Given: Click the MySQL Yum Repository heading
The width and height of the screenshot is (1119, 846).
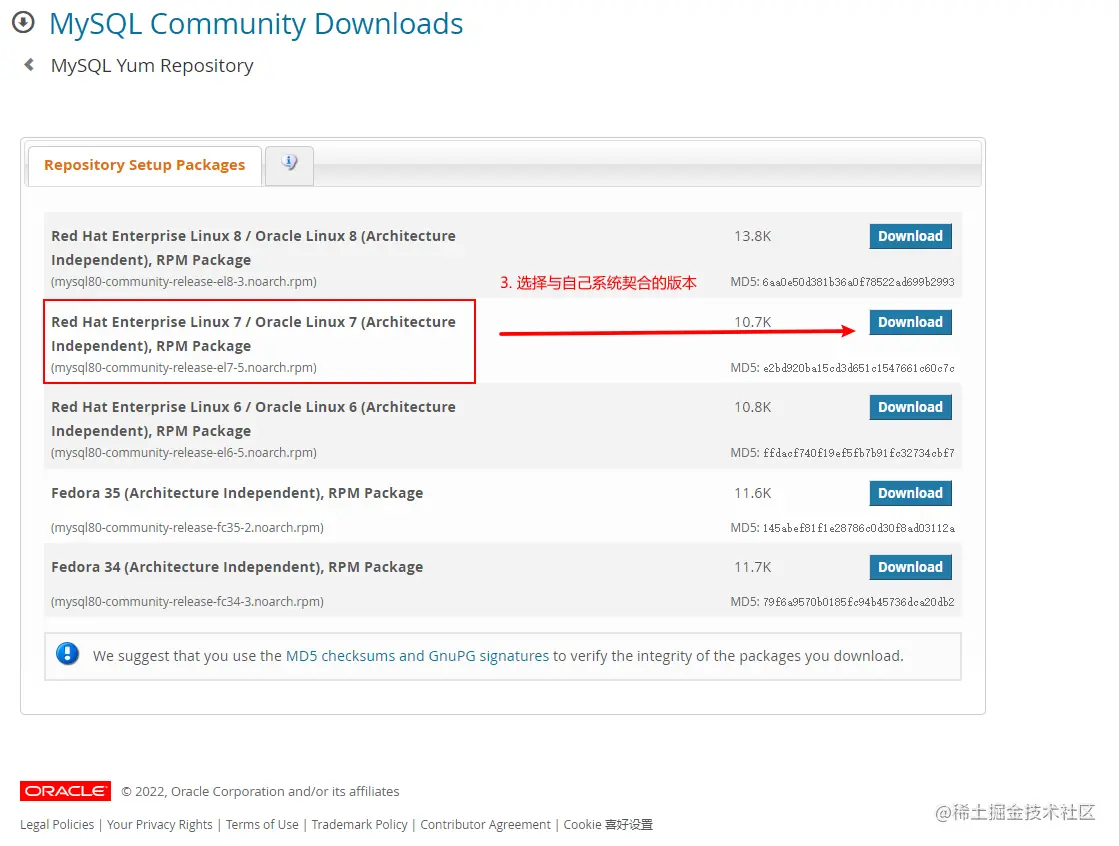Looking at the screenshot, I should pyautogui.click(x=152, y=66).
